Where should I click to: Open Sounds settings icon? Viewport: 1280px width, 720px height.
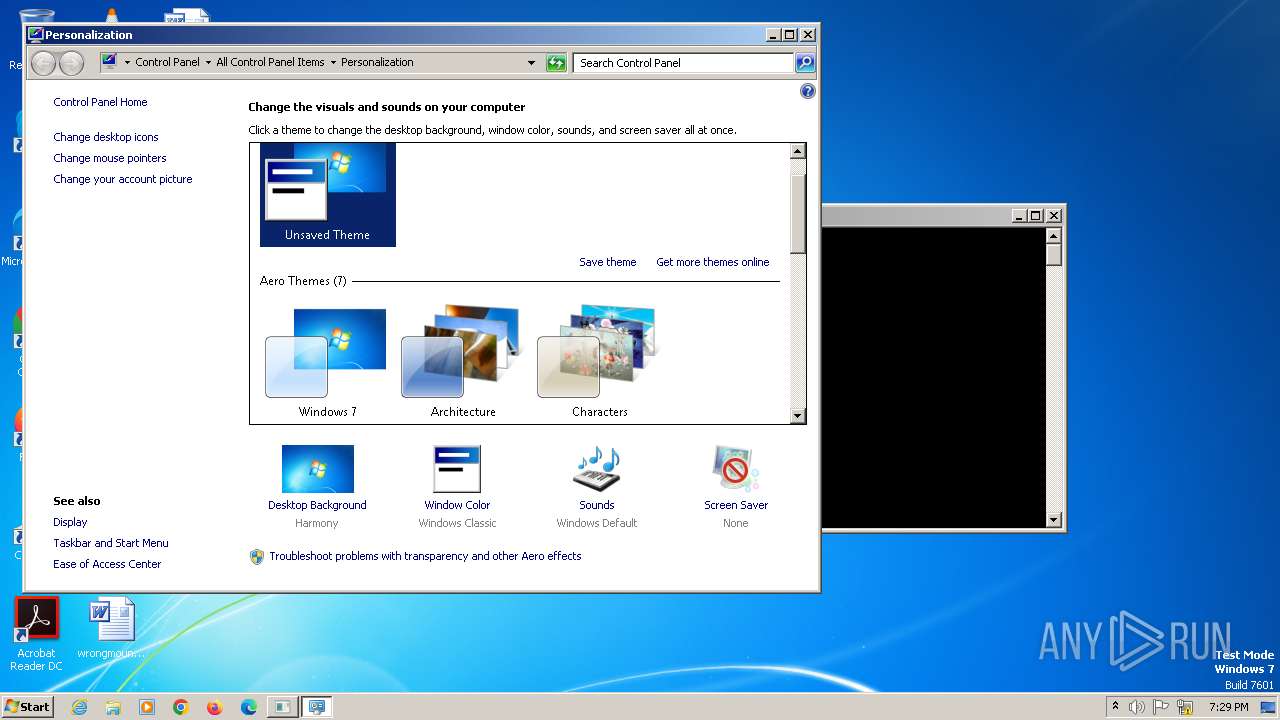(597, 469)
